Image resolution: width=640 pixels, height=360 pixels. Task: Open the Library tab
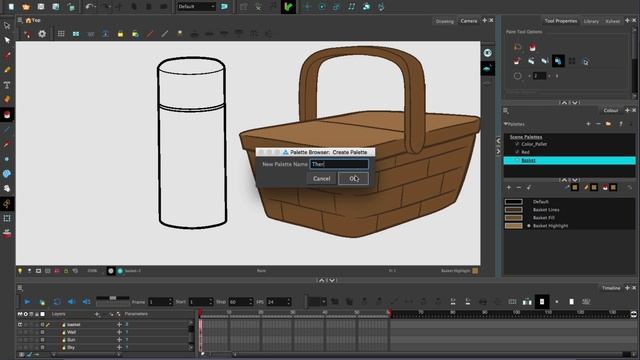click(591, 21)
